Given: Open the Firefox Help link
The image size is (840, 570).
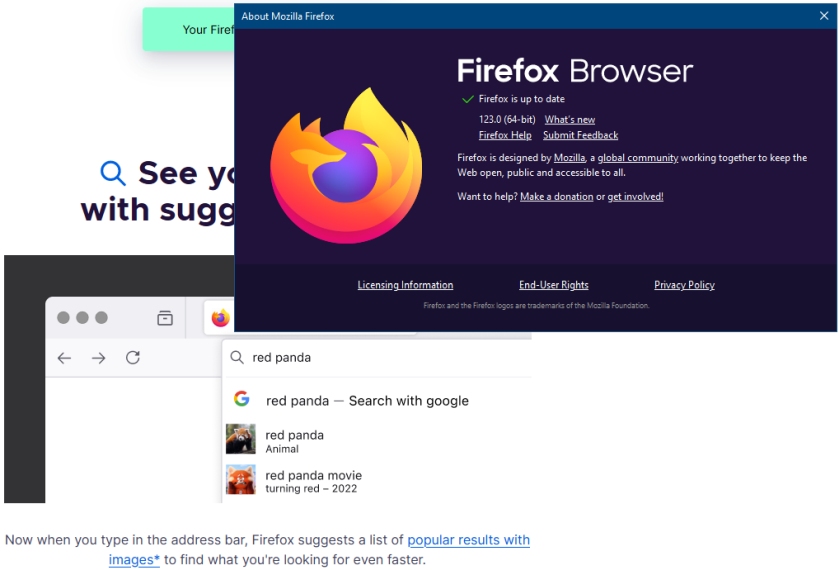Looking at the screenshot, I should pyautogui.click(x=505, y=136).
